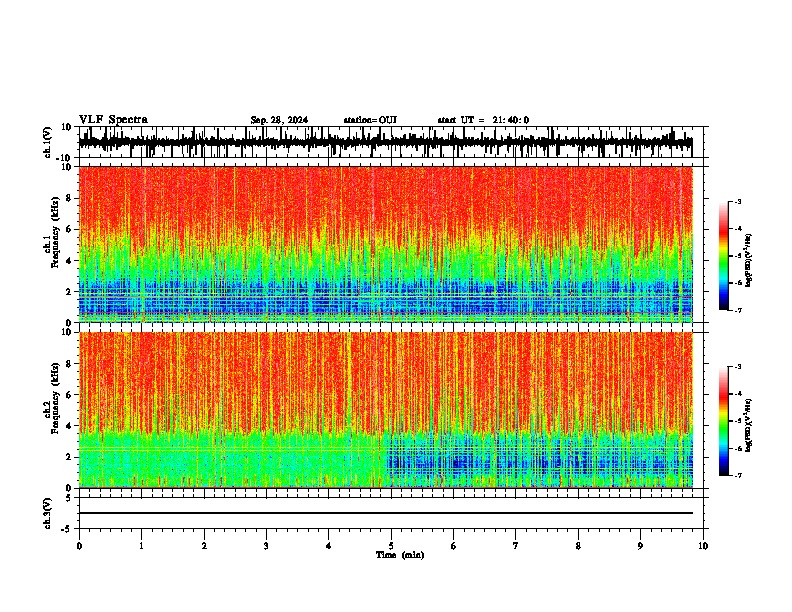
Task: Click the "8" kHz tick of ch.2 spectrogram
Action: pos(69,364)
